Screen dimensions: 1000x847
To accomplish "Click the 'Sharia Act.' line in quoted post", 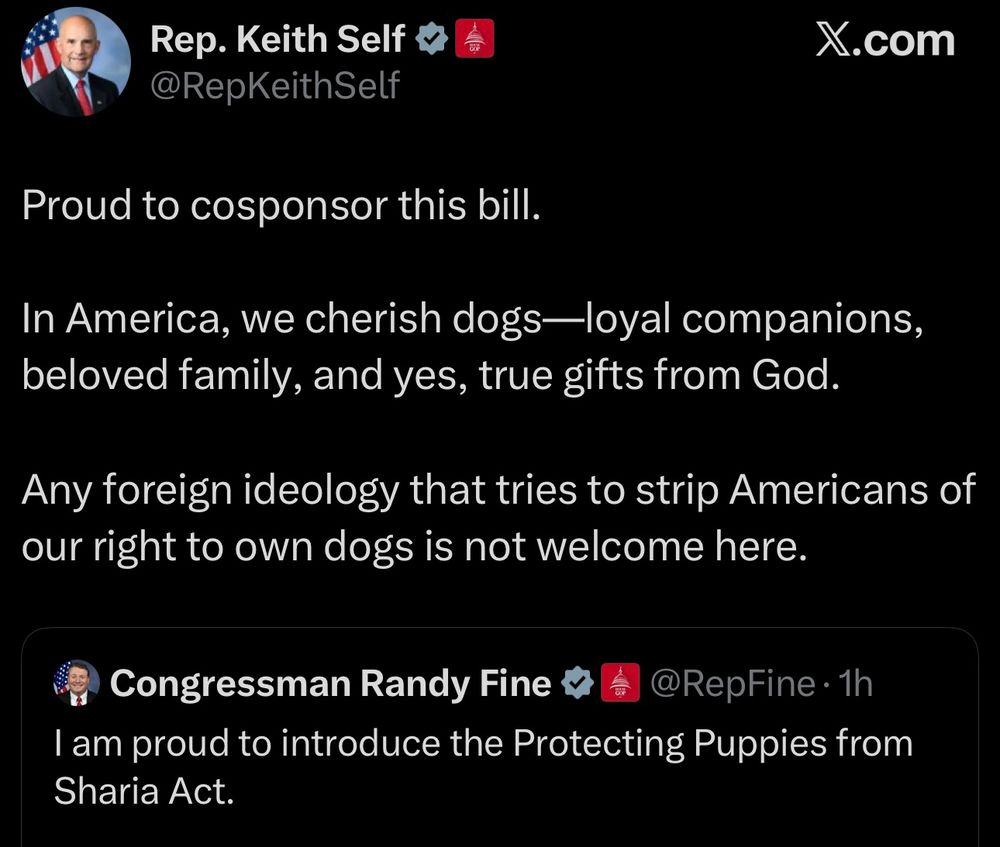I will click(142, 791).
